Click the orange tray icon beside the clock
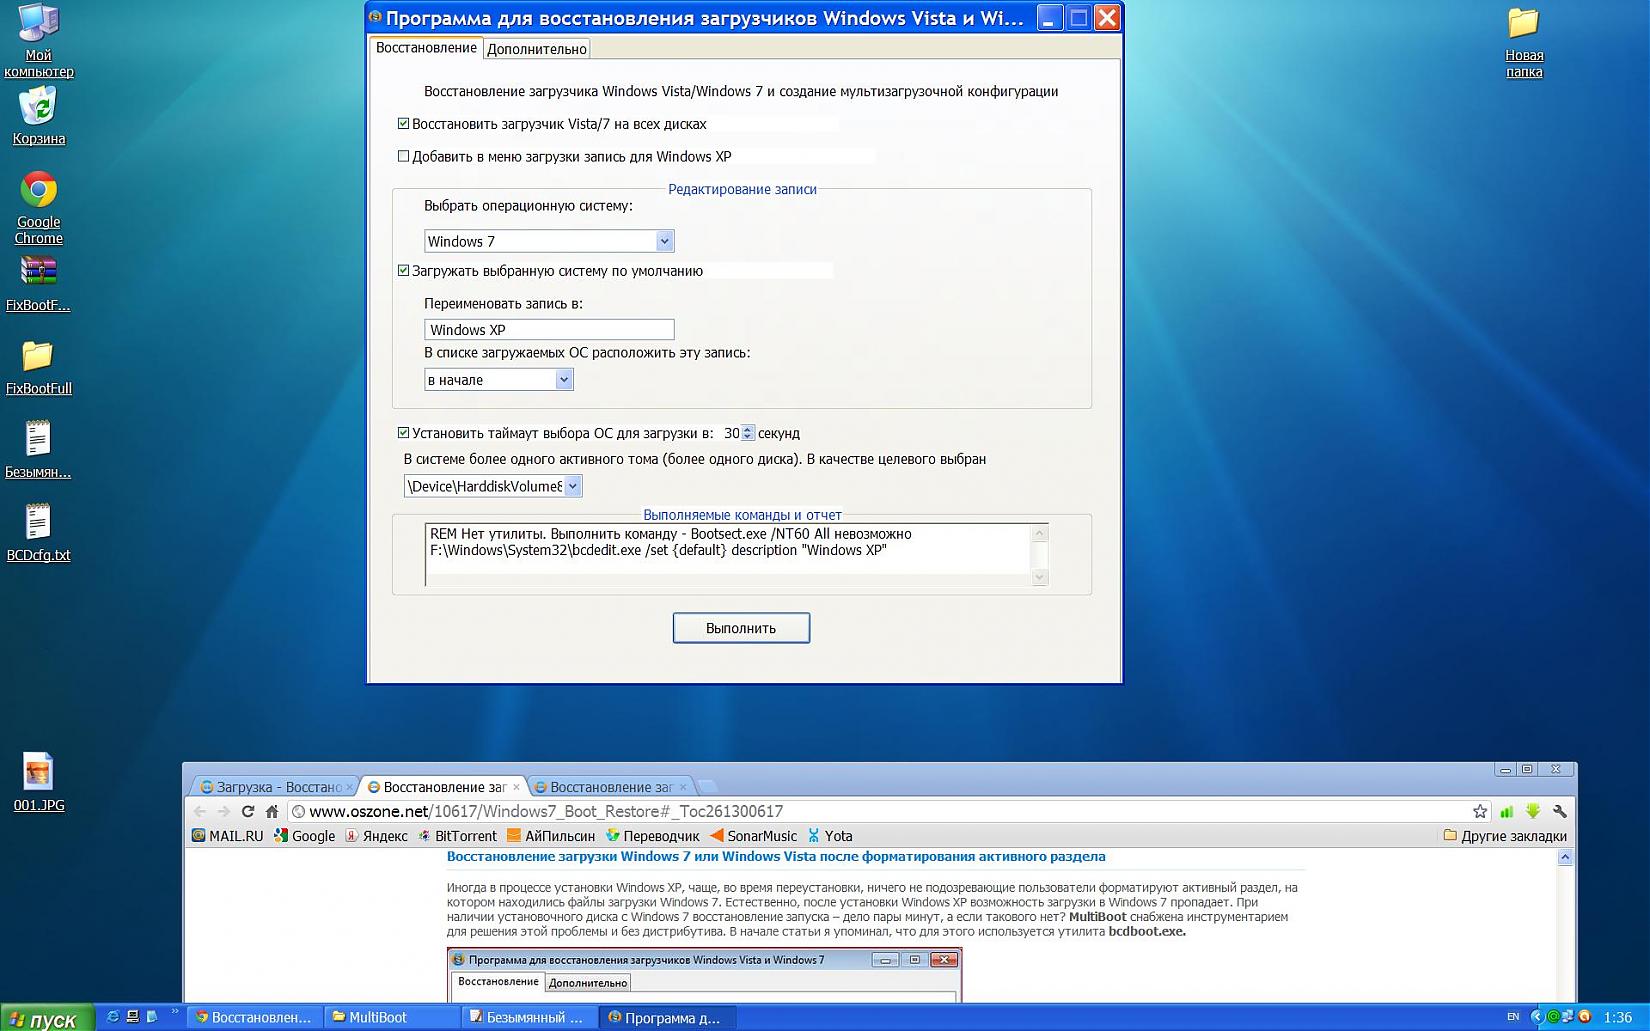This screenshot has width=1650, height=1031. 1584,1016
